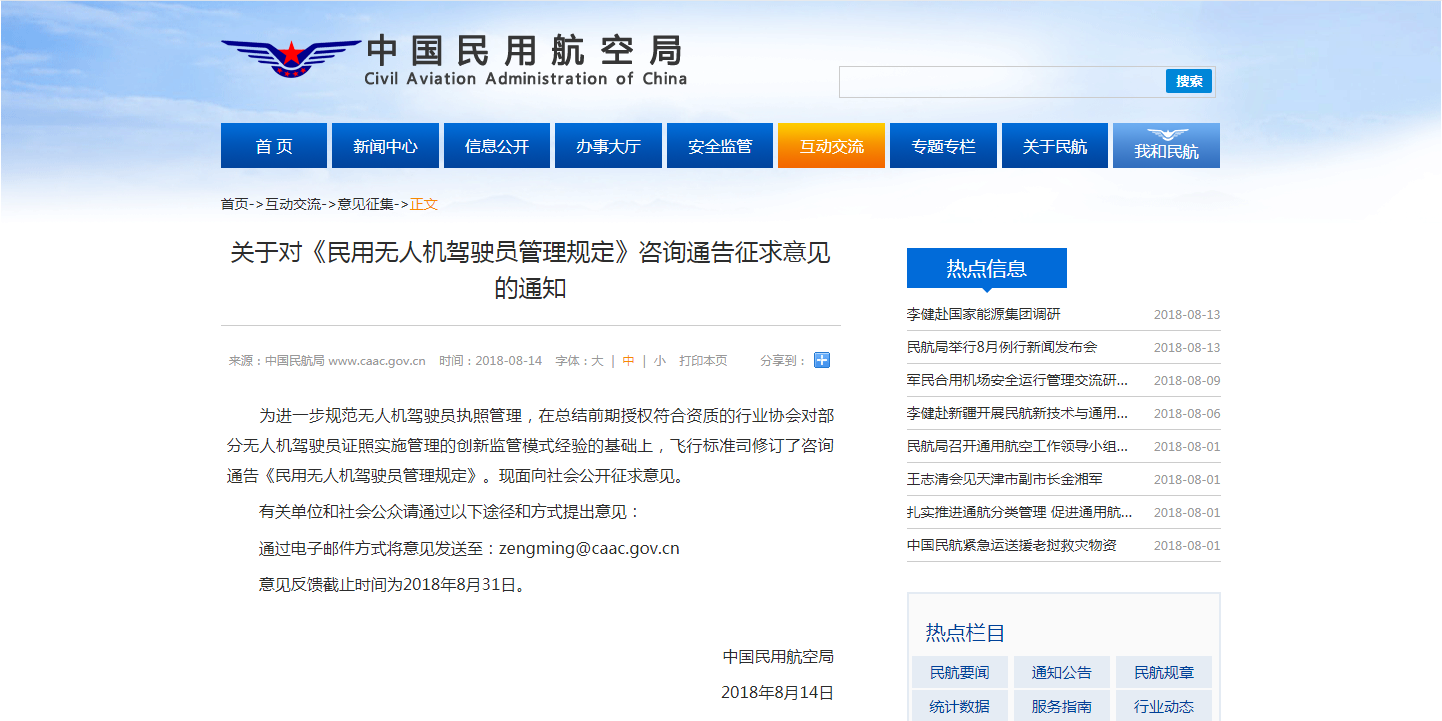Set font size to 中

[x=628, y=361]
